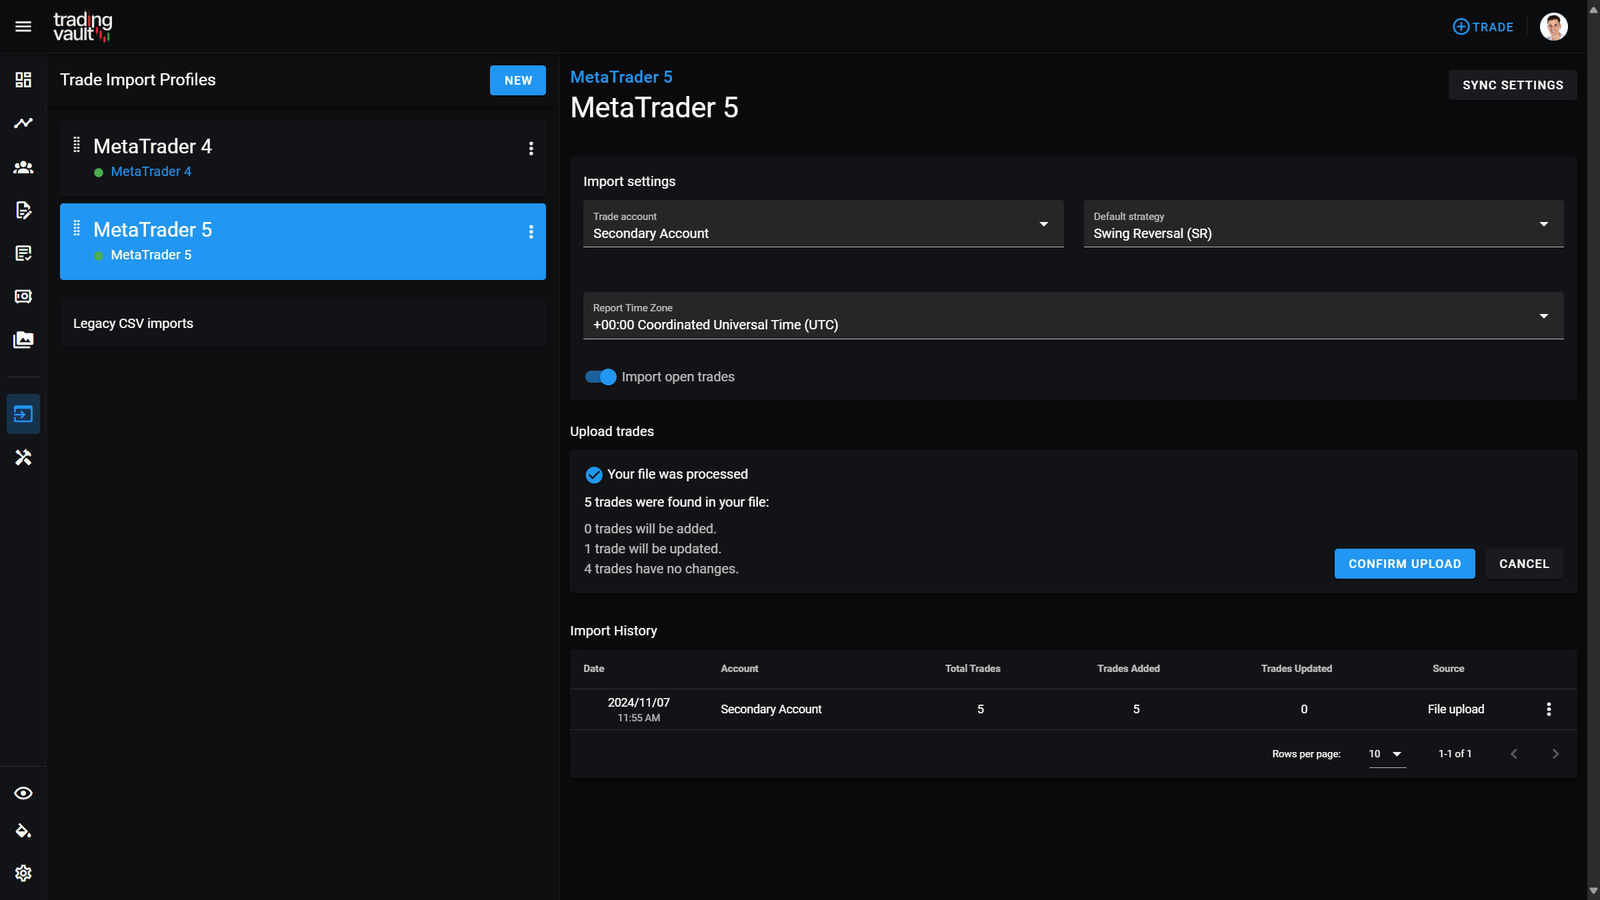The height and width of the screenshot is (900, 1600).
Task: Open options menu for MetaTrader 5 profile
Action: tap(531, 232)
